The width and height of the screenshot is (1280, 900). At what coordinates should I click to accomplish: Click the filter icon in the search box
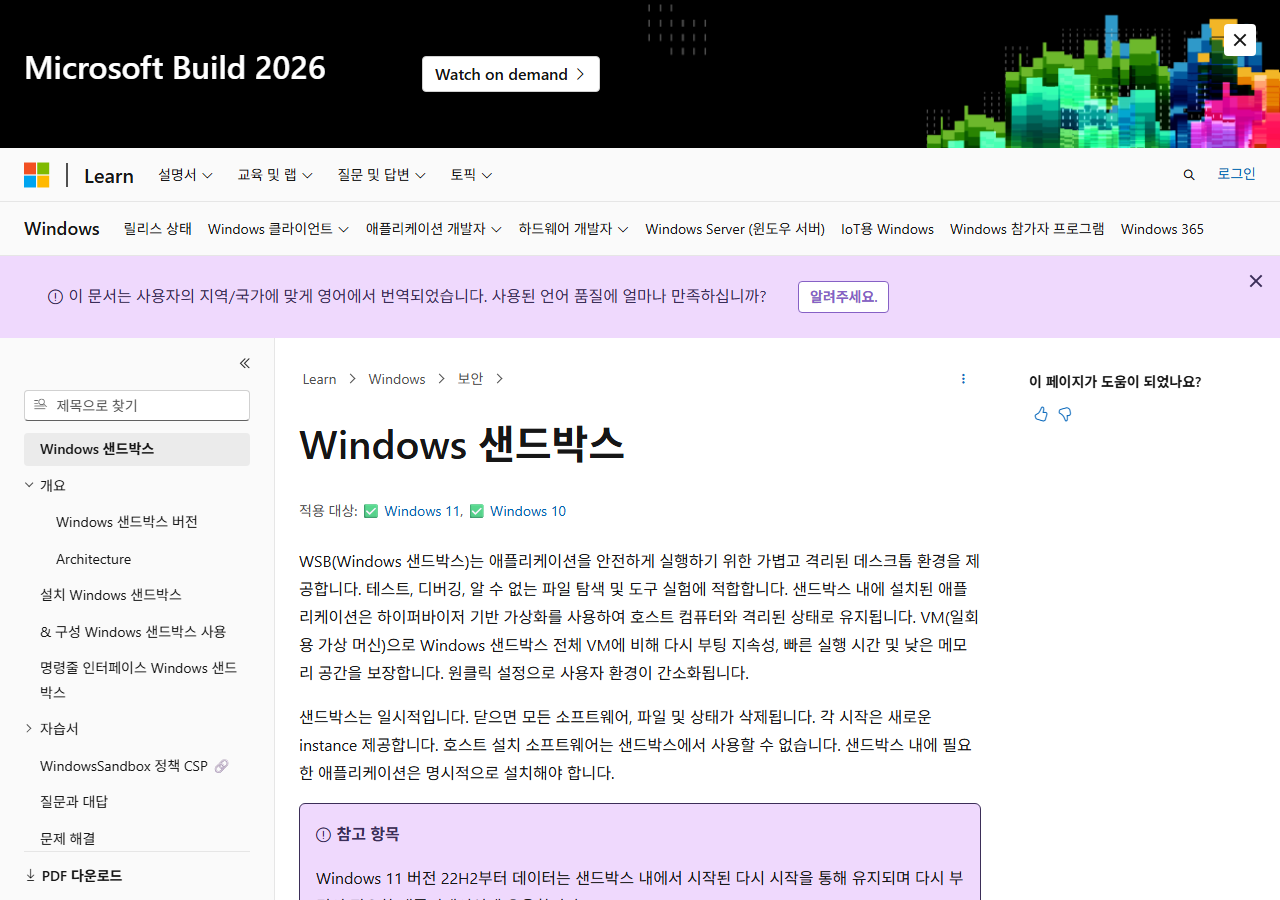click(x=40, y=405)
